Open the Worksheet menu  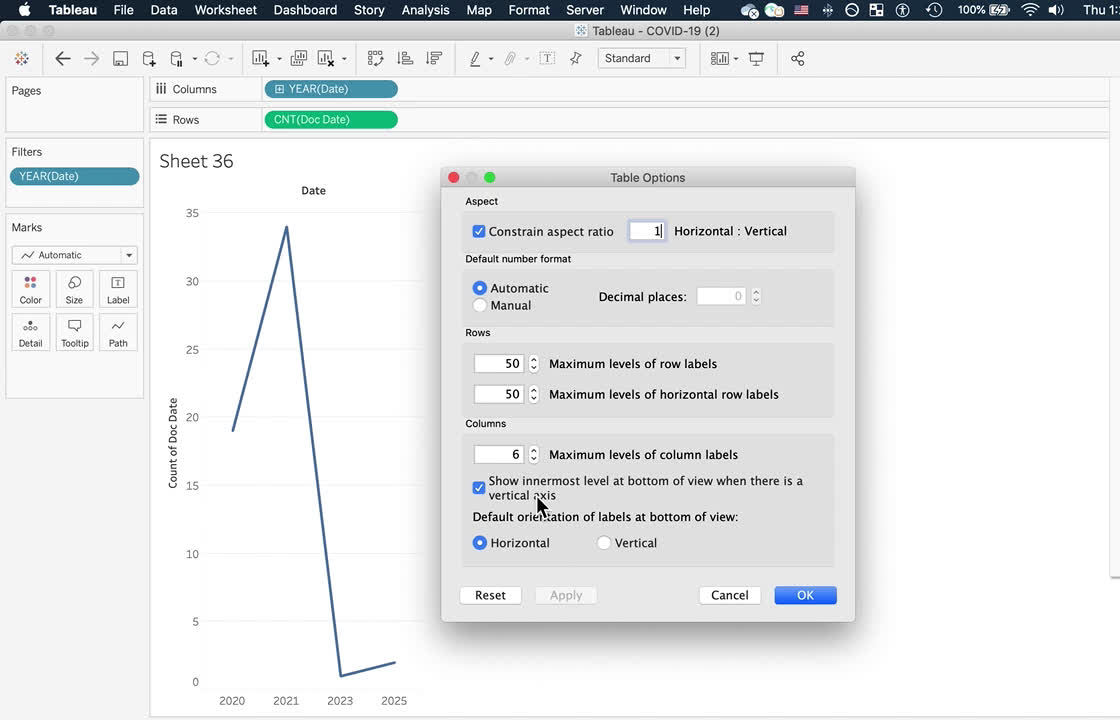point(225,10)
